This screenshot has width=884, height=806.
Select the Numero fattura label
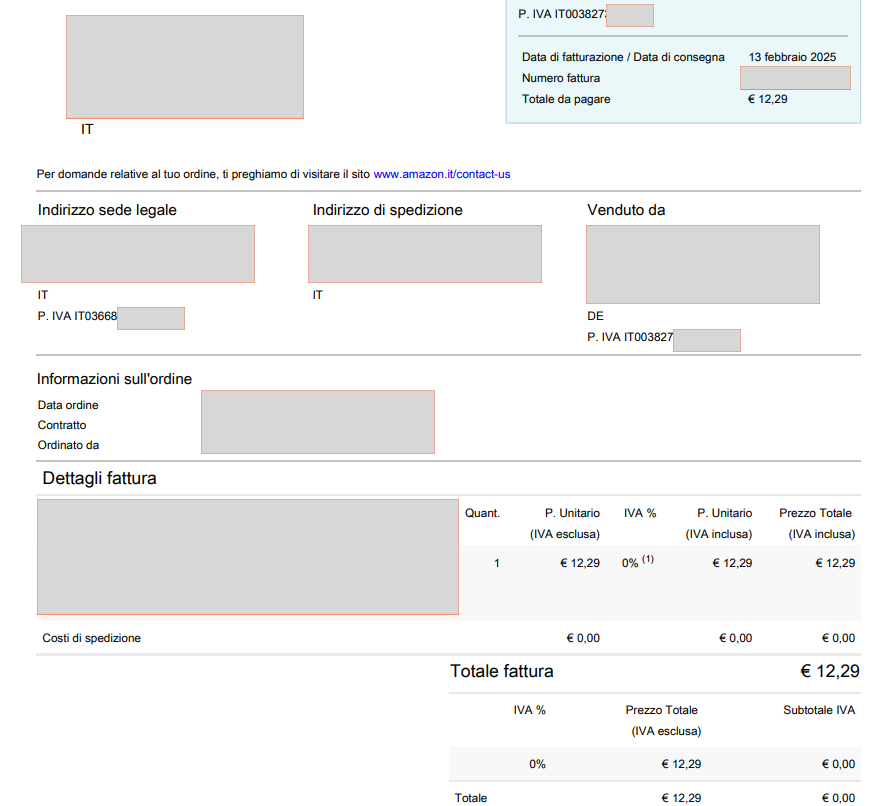pos(560,78)
